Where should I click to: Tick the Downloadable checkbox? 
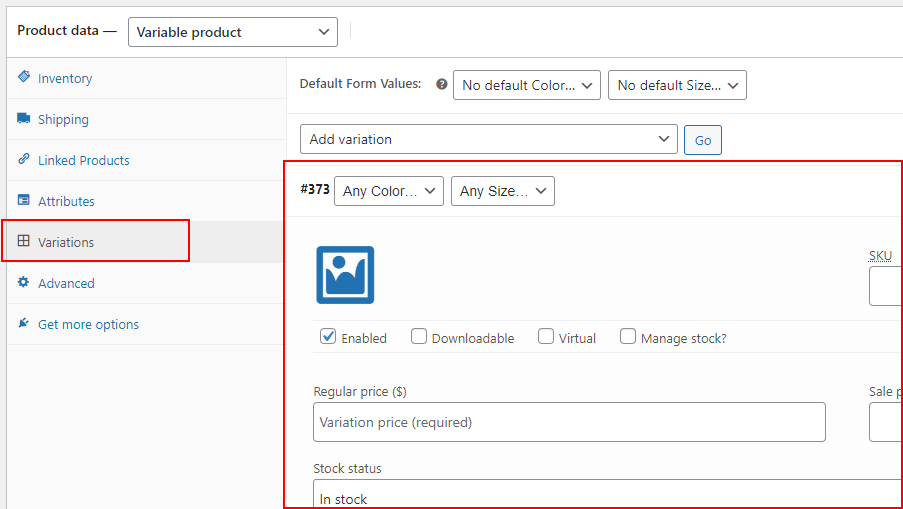click(419, 336)
